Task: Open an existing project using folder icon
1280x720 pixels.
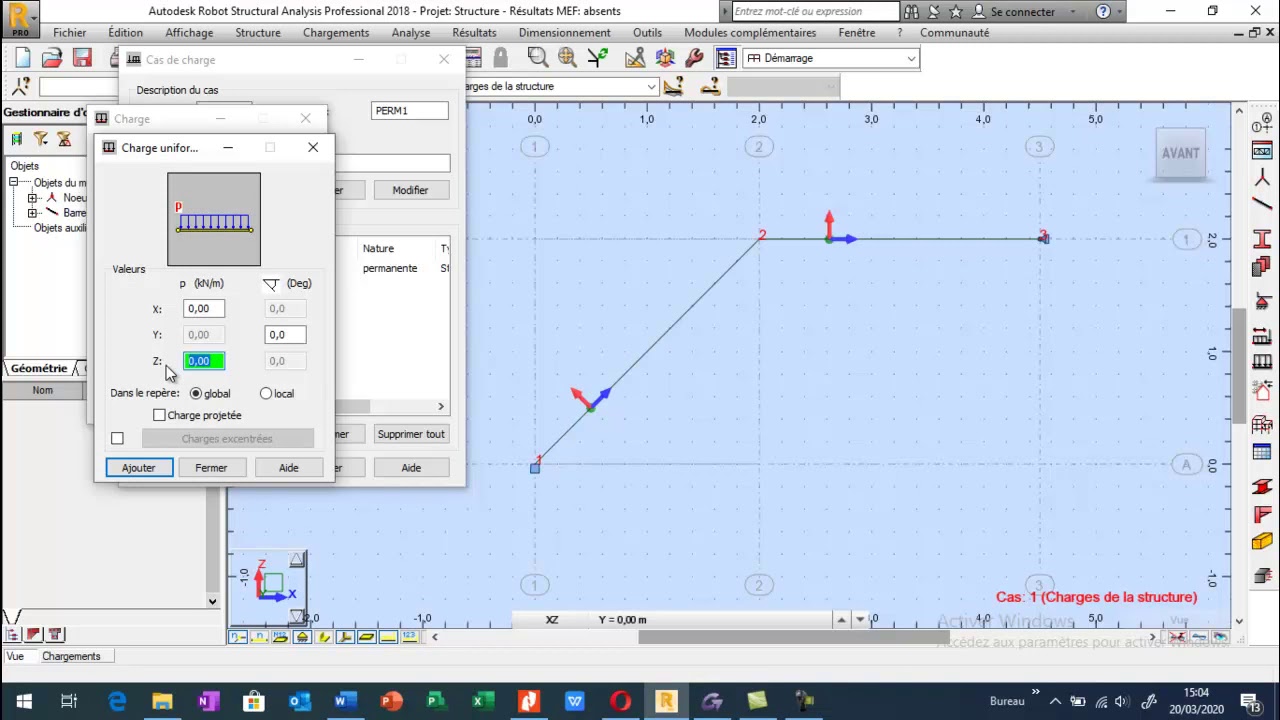Action: tap(52, 59)
